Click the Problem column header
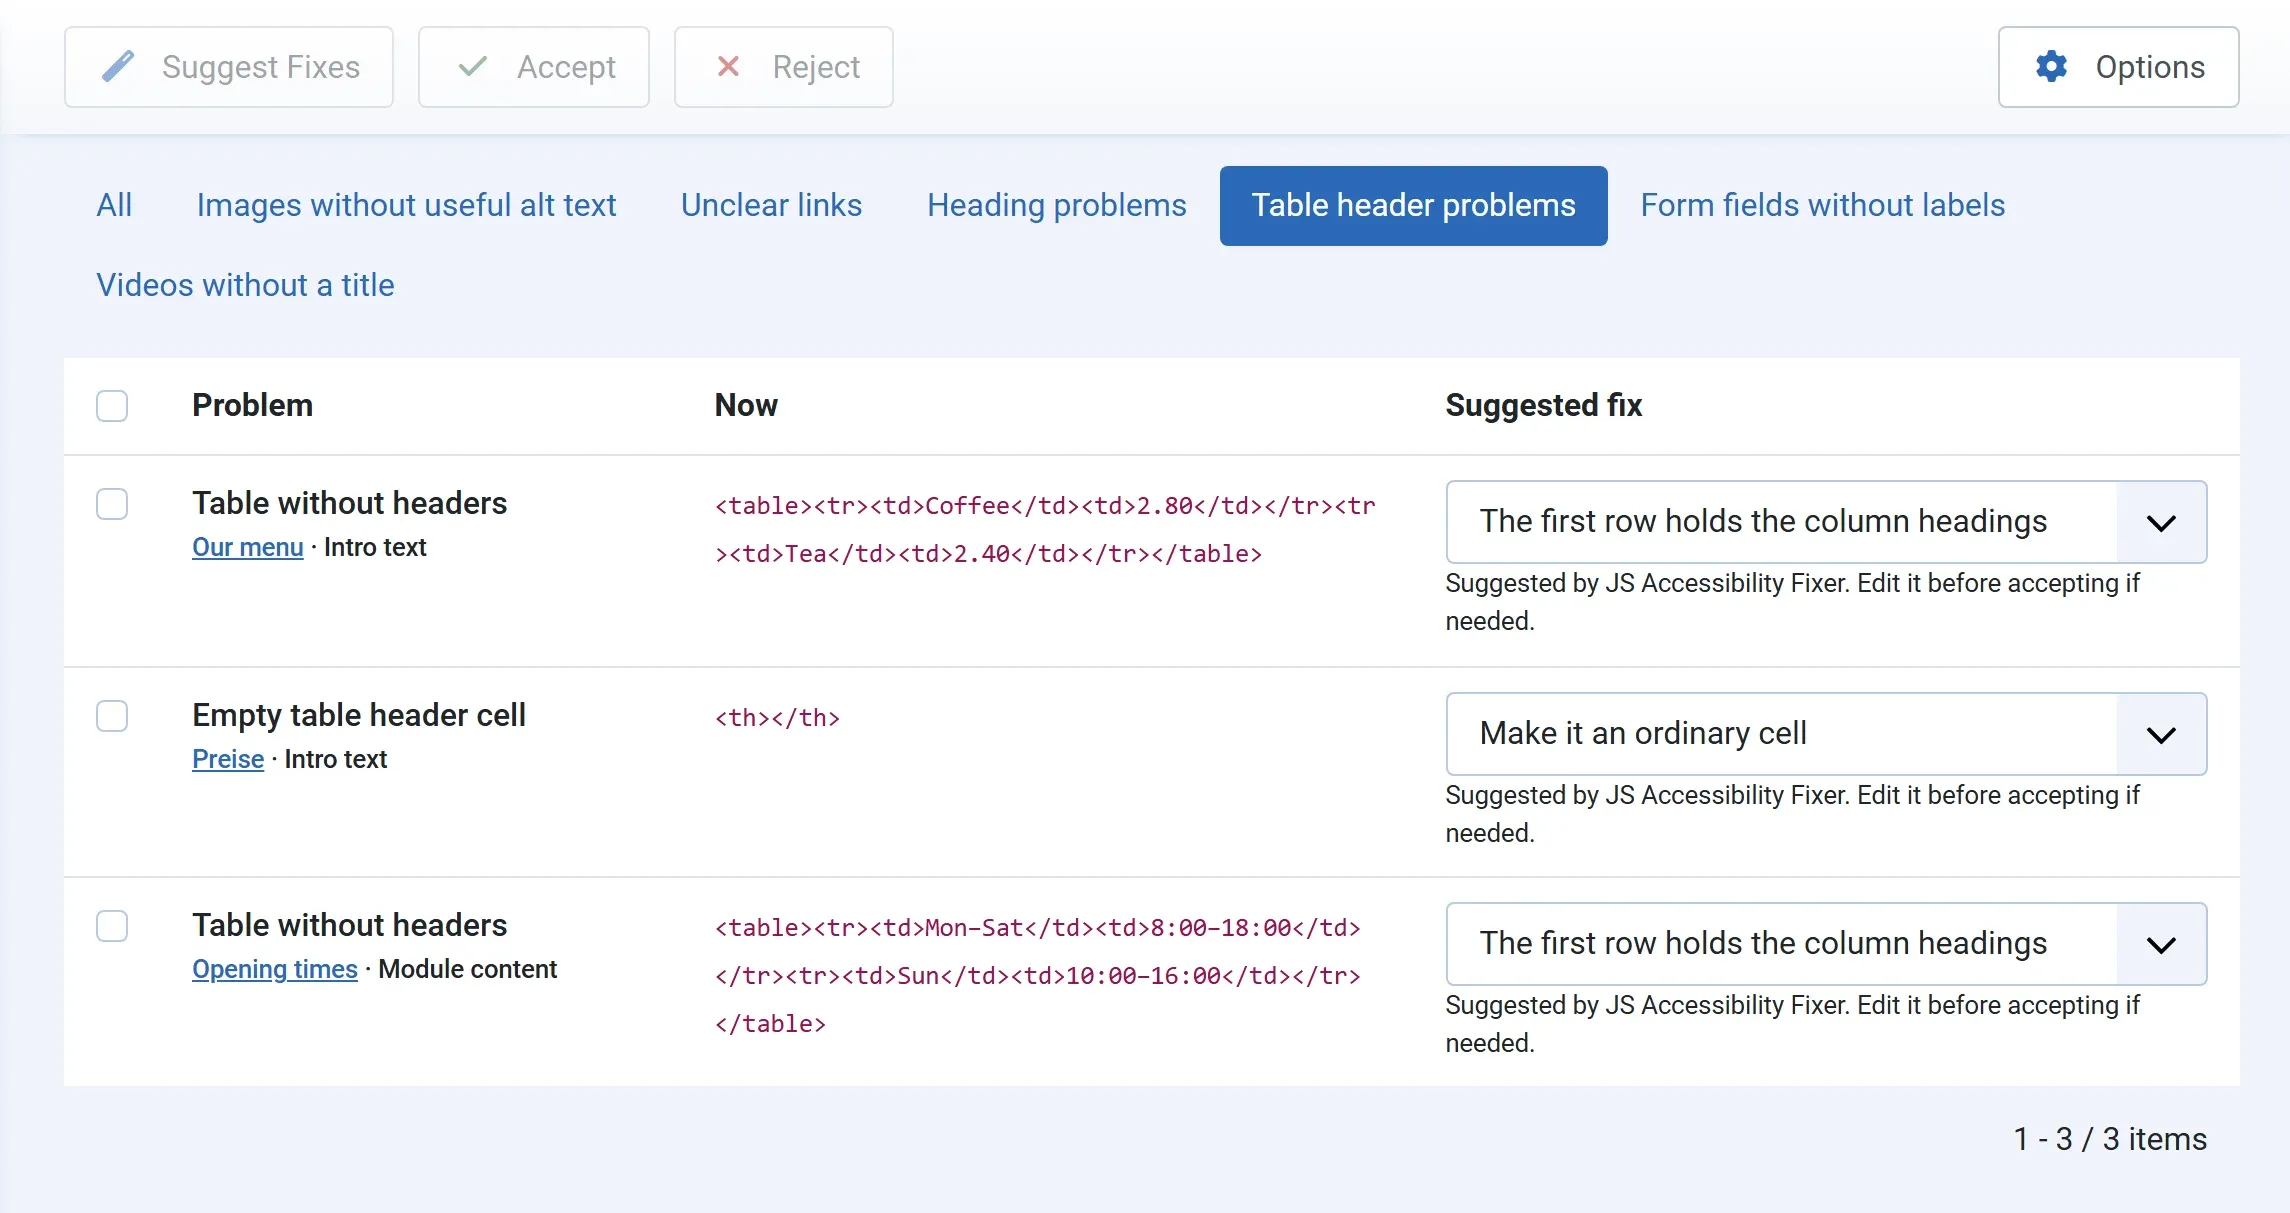The height and width of the screenshot is (1213, 2290). point(252,405)
